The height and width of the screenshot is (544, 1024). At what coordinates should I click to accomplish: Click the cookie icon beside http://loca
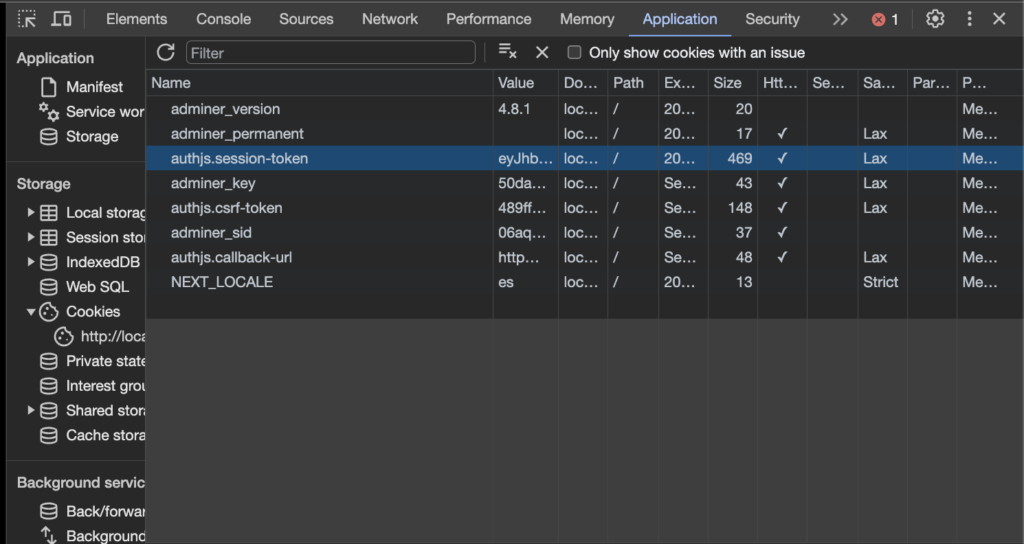[63, 336]
